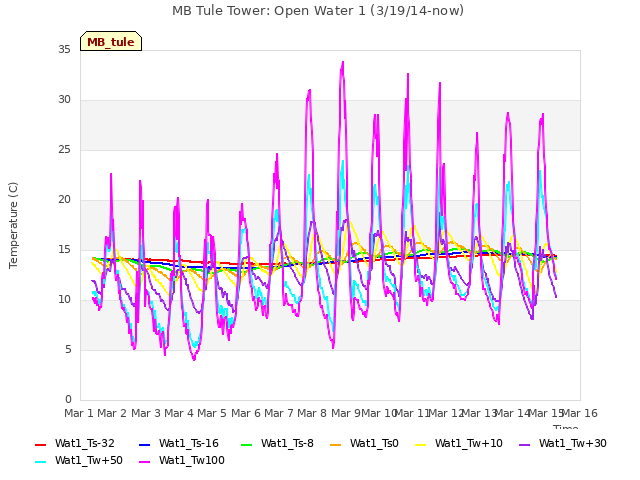Click the 15 y-axis tick label
Screen dimensions: 640x480
click(64, 250)
